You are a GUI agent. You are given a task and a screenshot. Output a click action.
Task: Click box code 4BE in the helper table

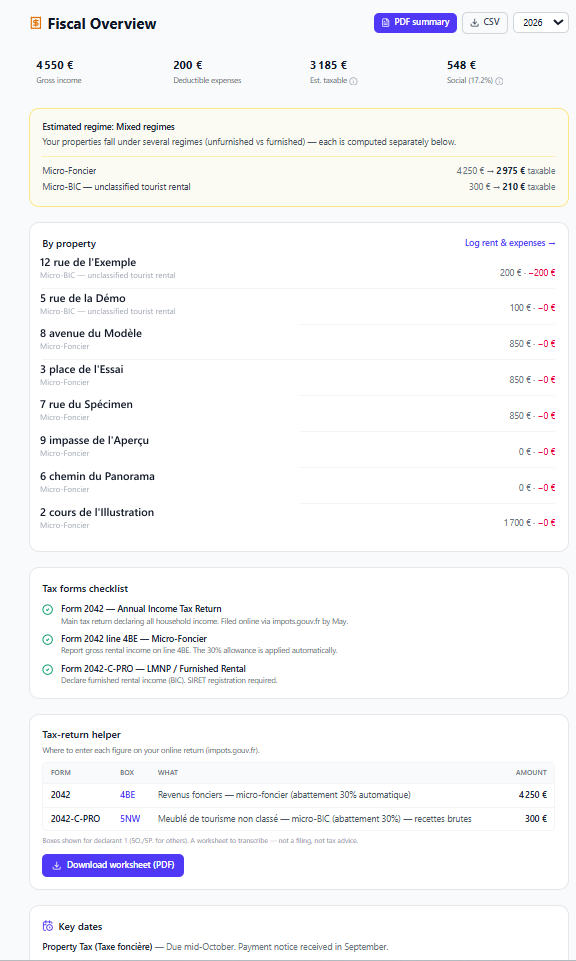point(127,795)
